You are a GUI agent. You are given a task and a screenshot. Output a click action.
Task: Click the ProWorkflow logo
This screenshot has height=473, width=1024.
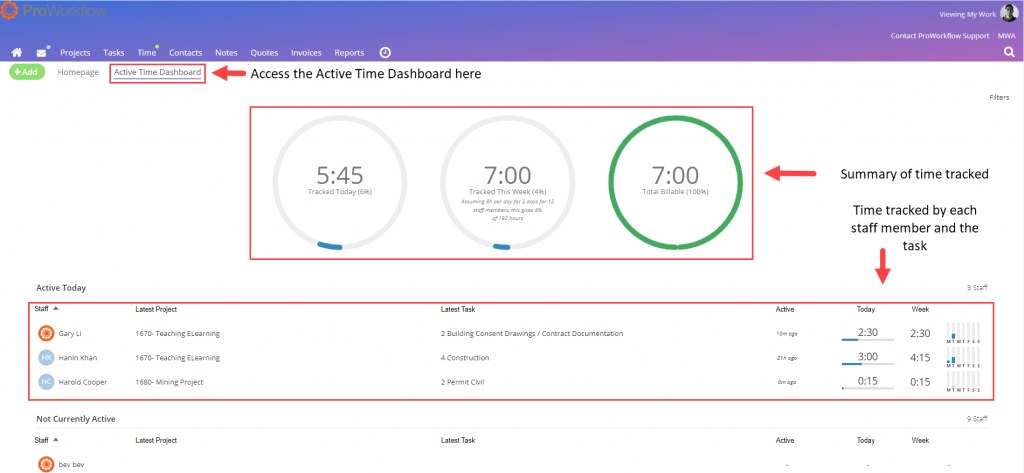[x=54, y=11]
